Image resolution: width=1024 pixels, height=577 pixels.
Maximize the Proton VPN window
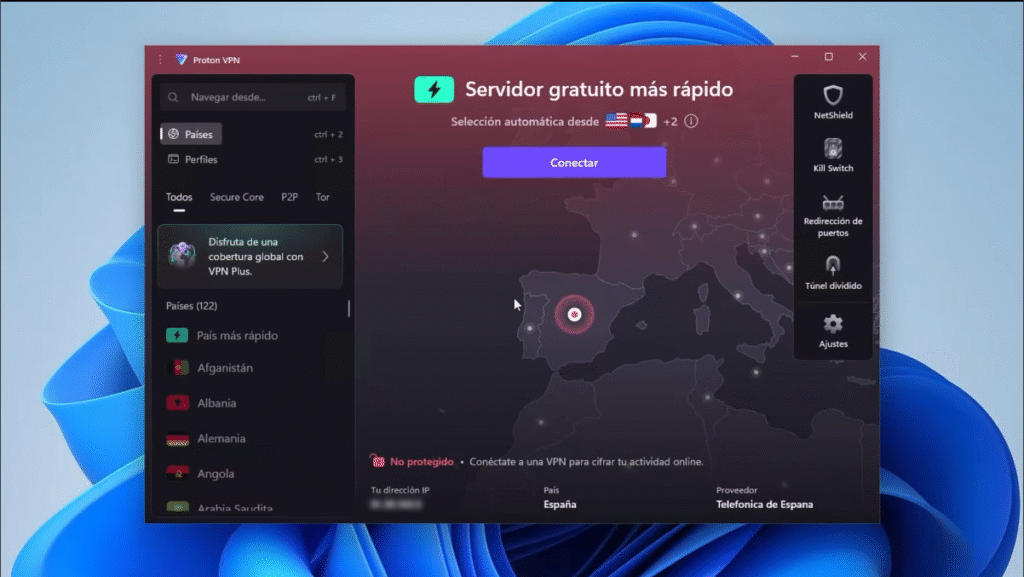pyautogui.click(x=829, y=57)
